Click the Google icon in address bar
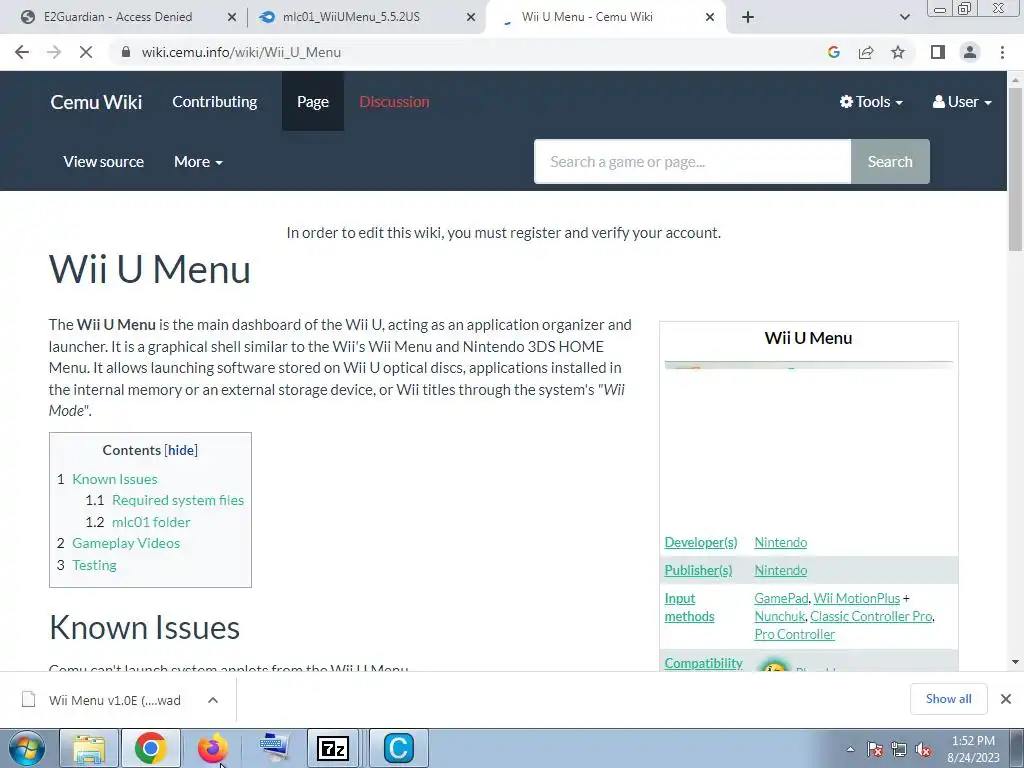 (833, 52)
